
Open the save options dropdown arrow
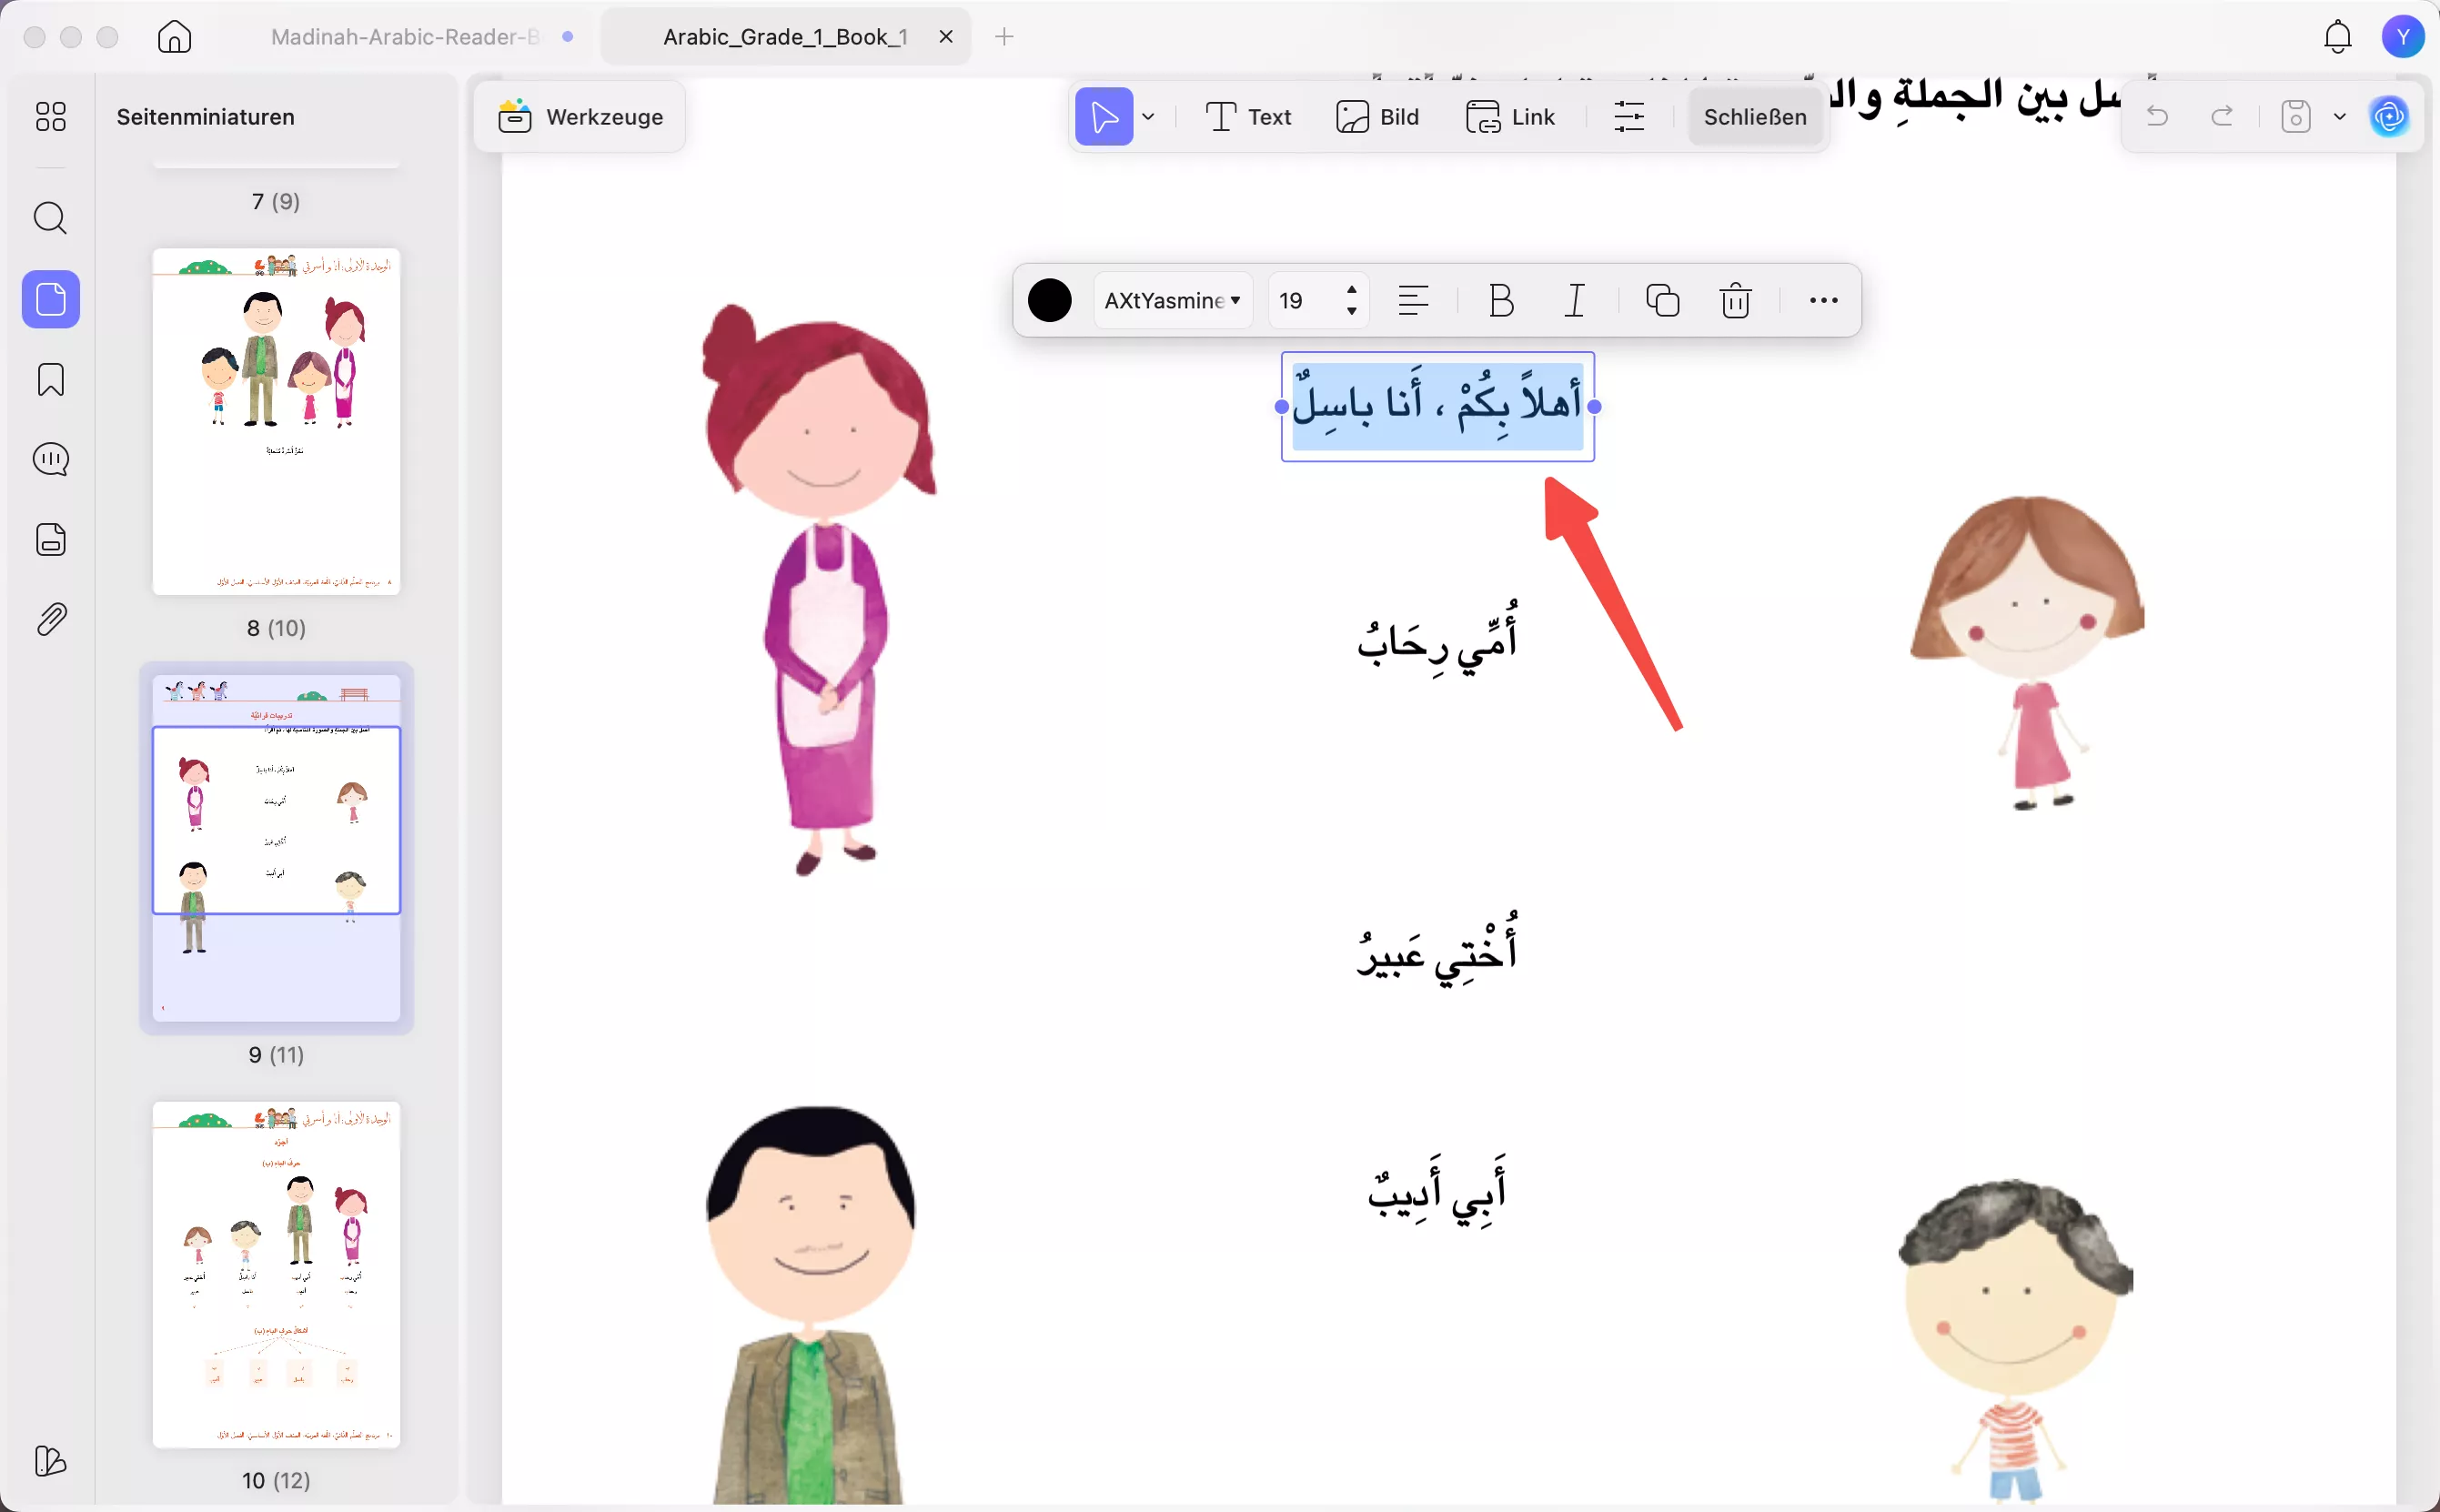[2339, 116]
